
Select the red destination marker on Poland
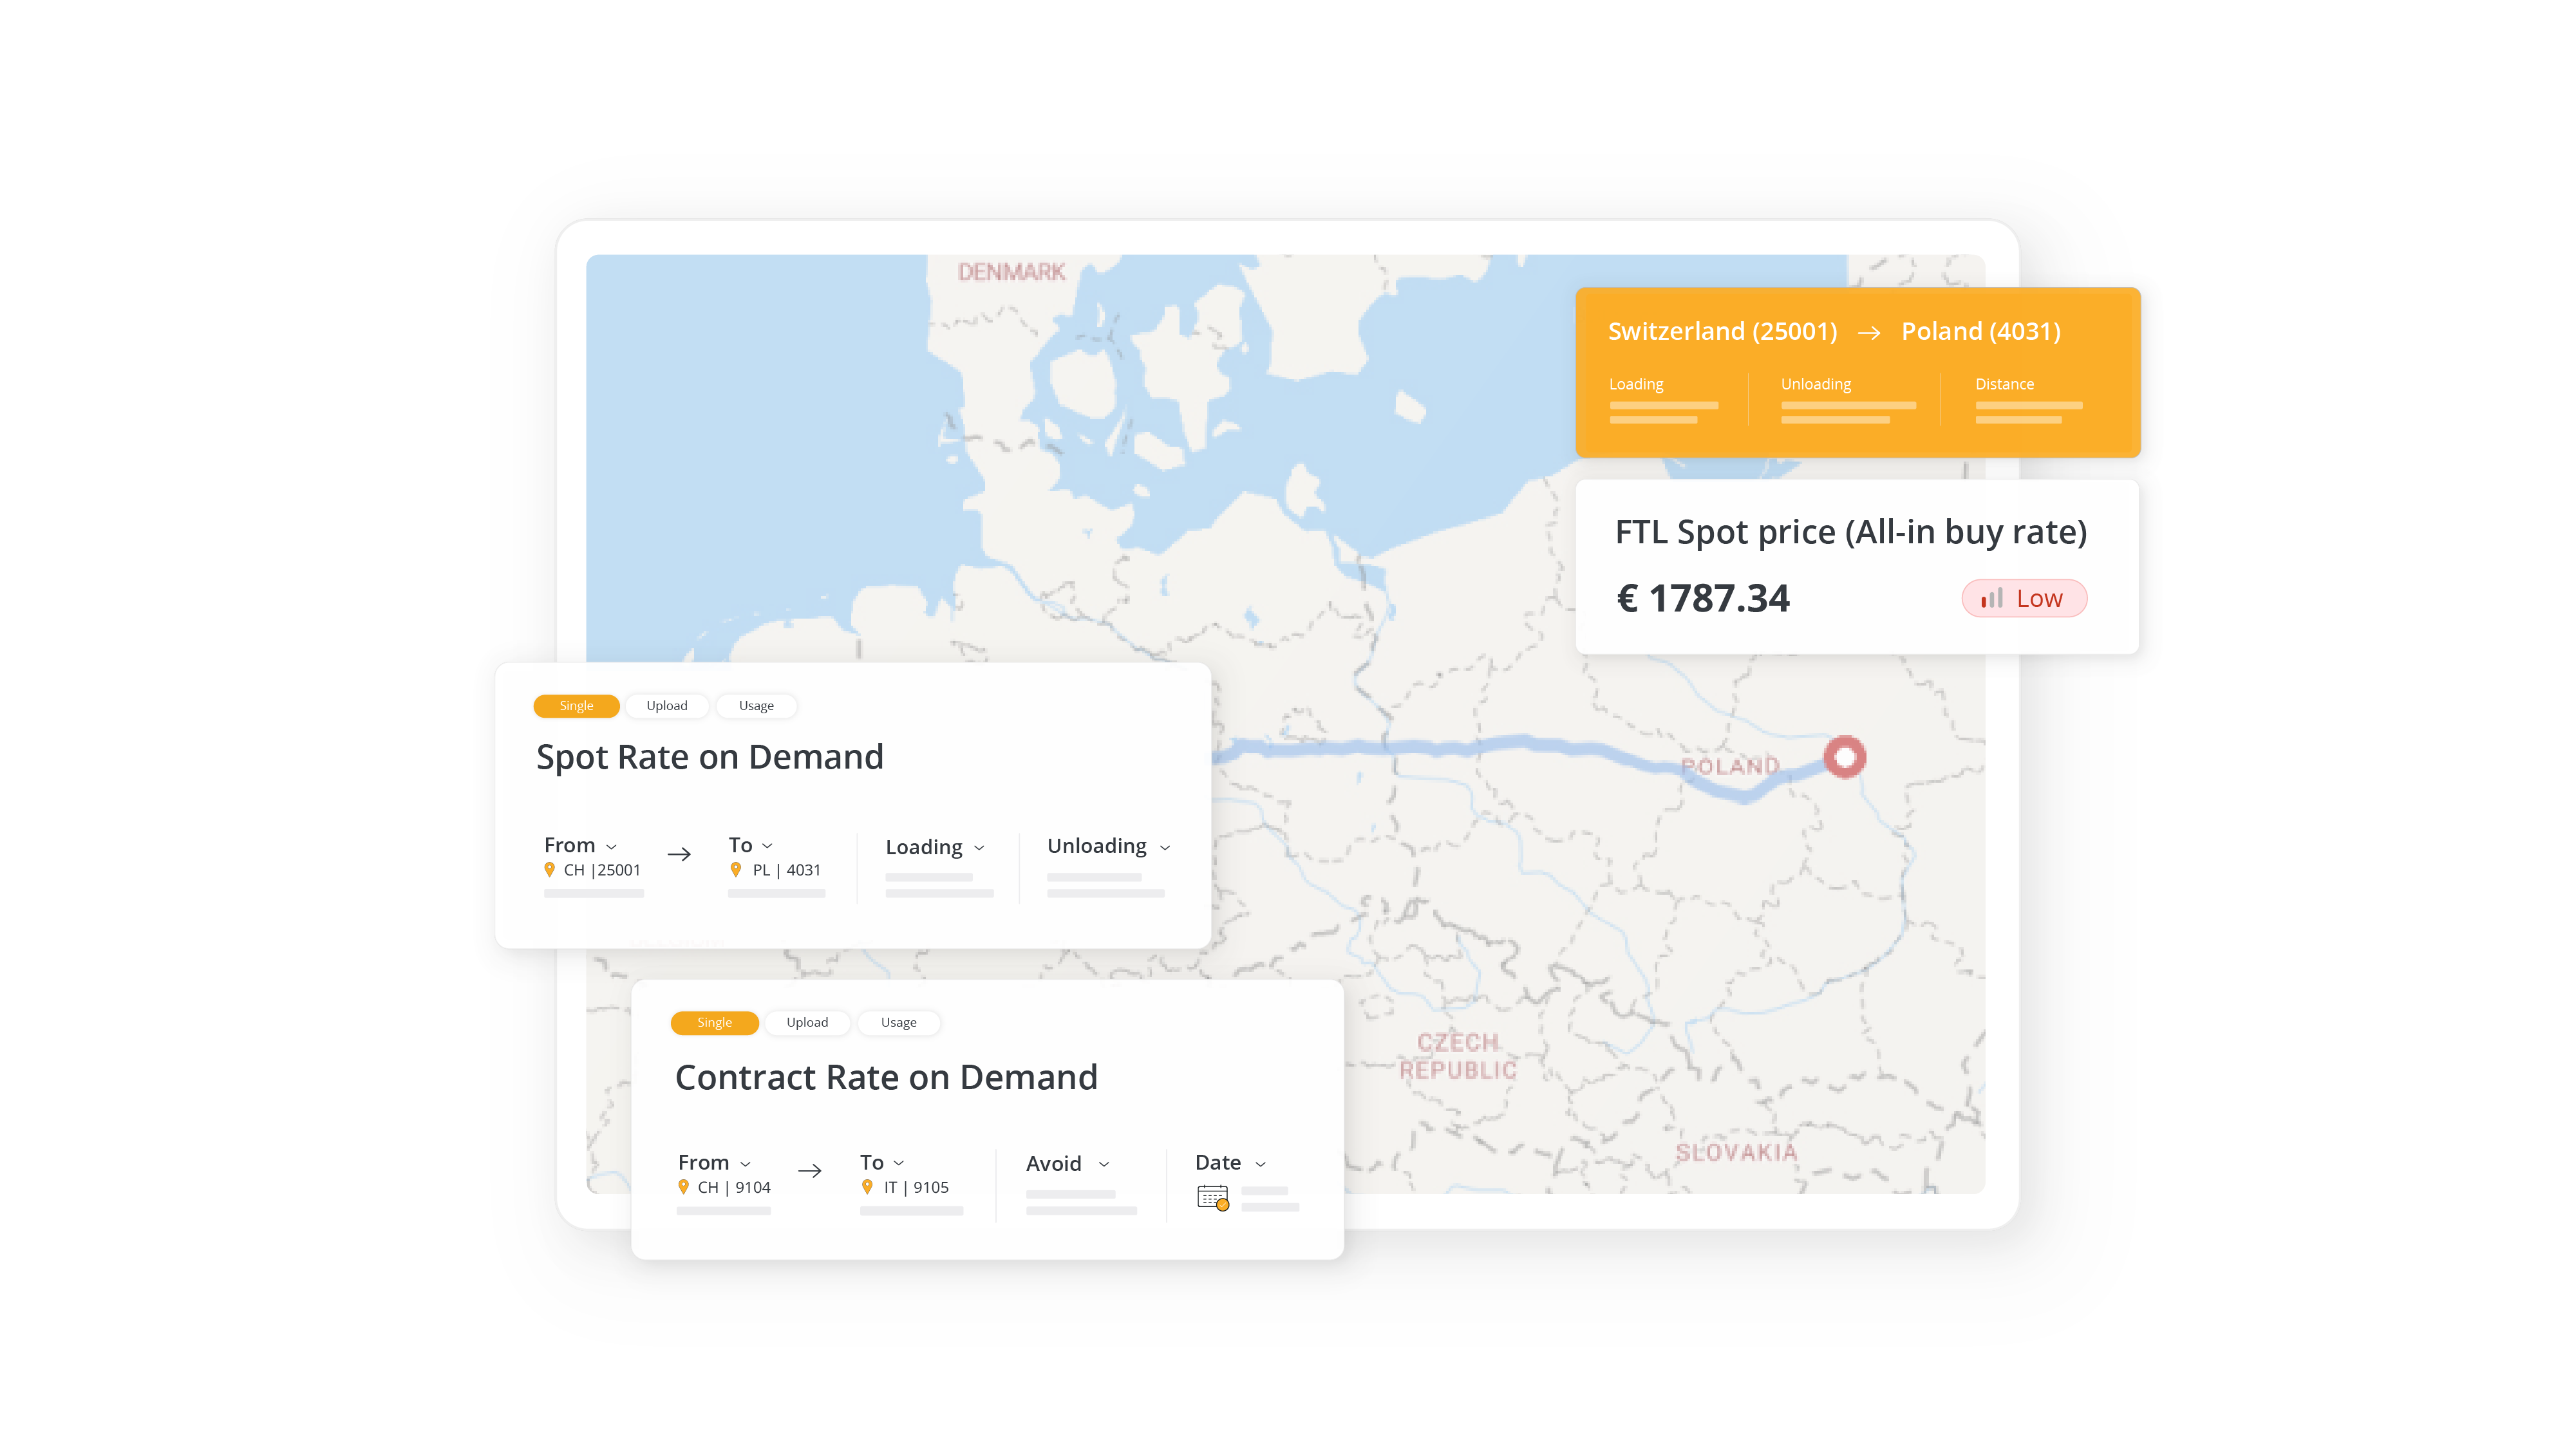[x=1845, y=758]
